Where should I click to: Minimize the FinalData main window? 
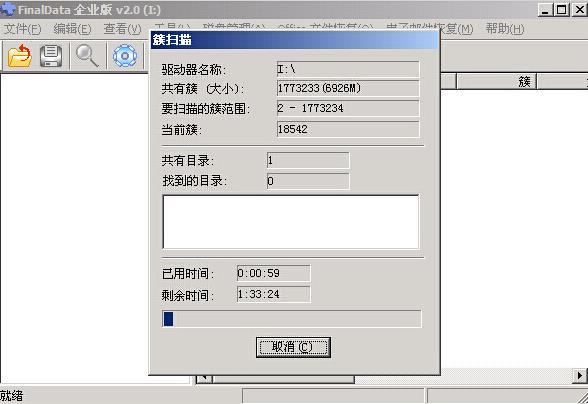[x=545, y=9]
